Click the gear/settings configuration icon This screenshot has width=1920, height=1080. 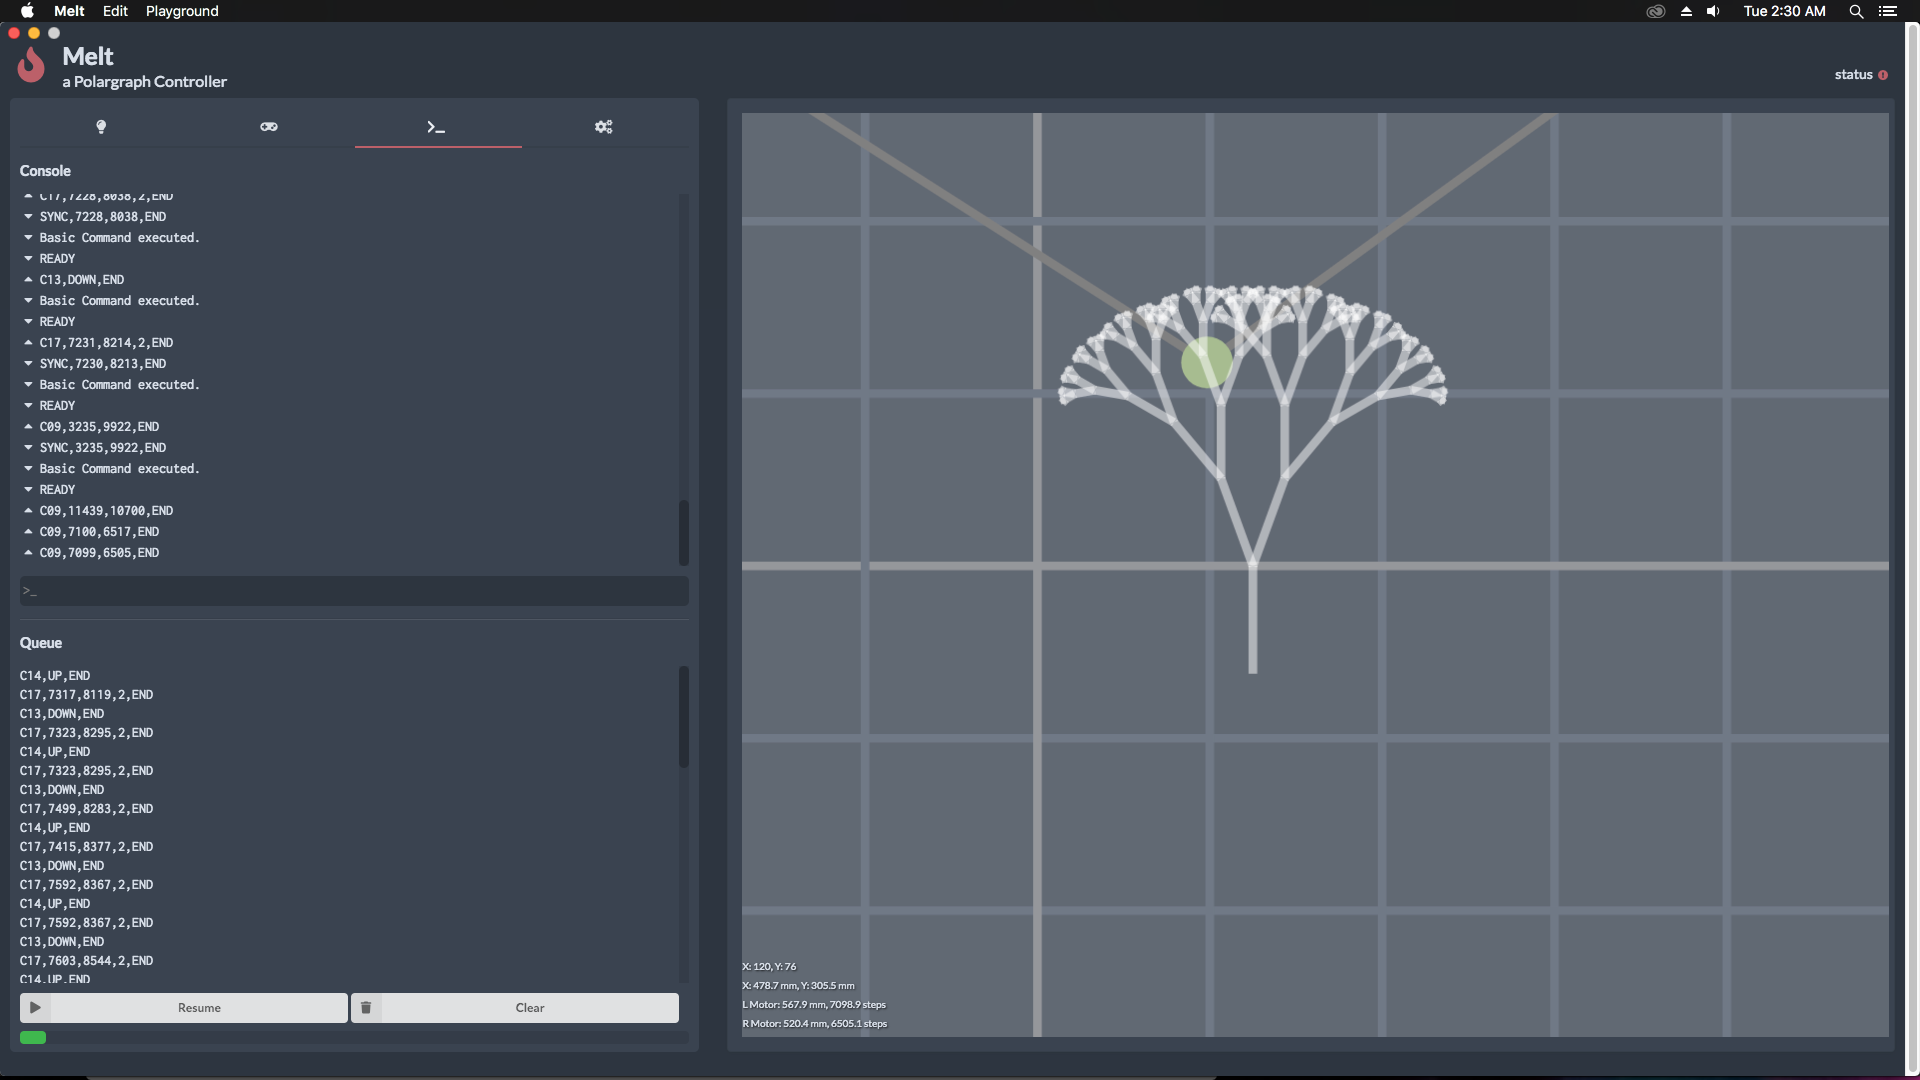pyautogui.click(x=604, y=125)
